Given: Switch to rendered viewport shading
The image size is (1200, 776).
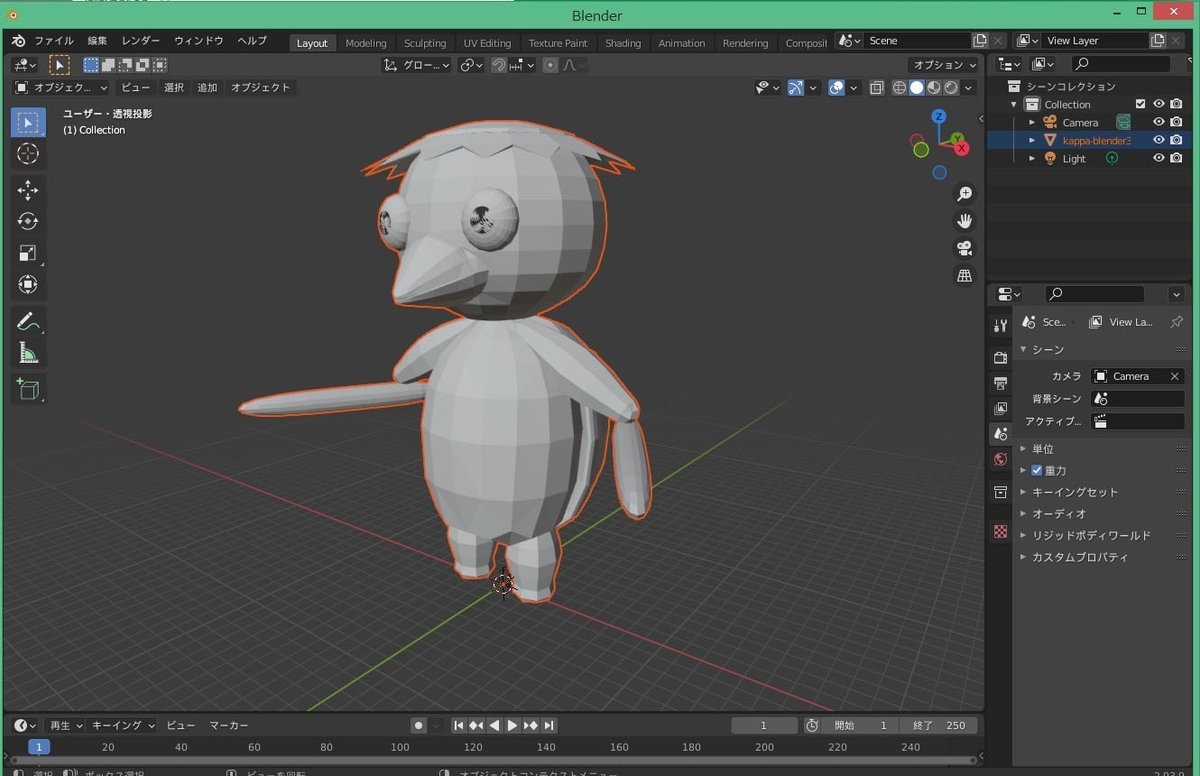Looking at the screenshot, I should 951,88.
